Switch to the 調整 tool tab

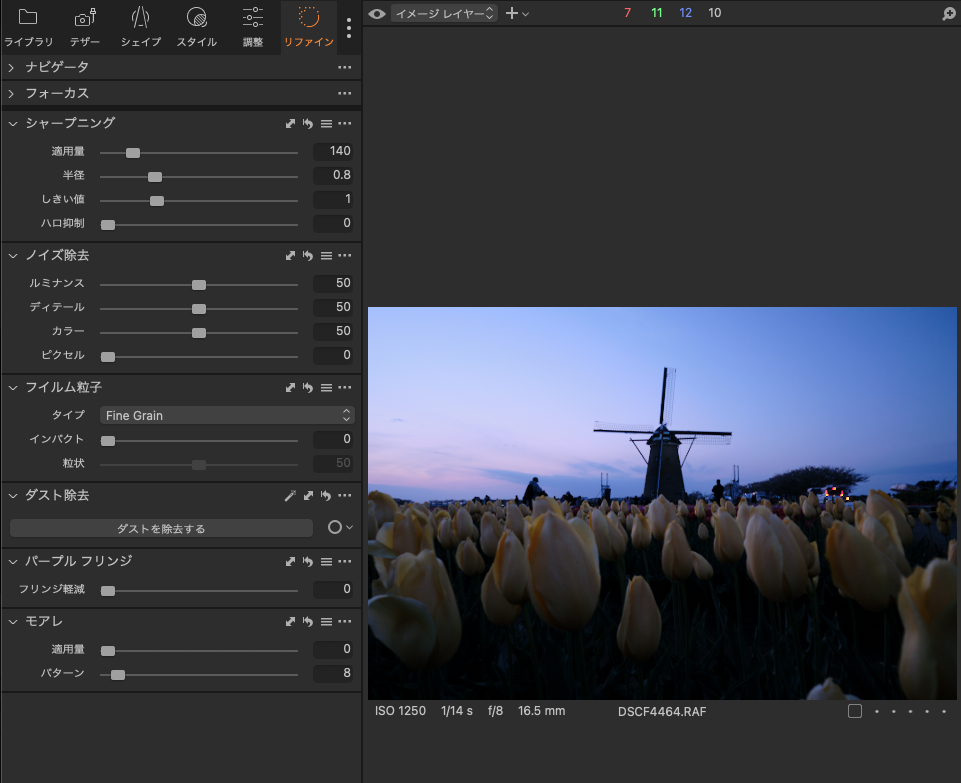point(253,27)
